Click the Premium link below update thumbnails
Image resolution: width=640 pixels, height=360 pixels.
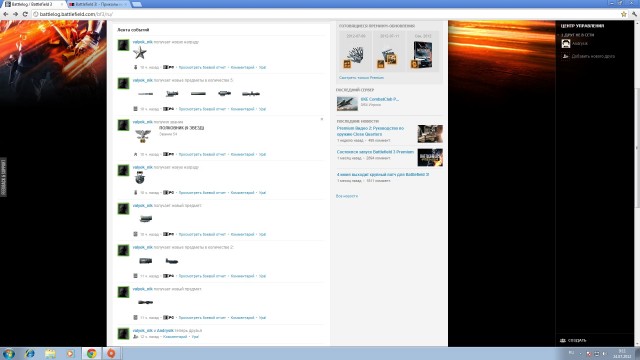361,78
